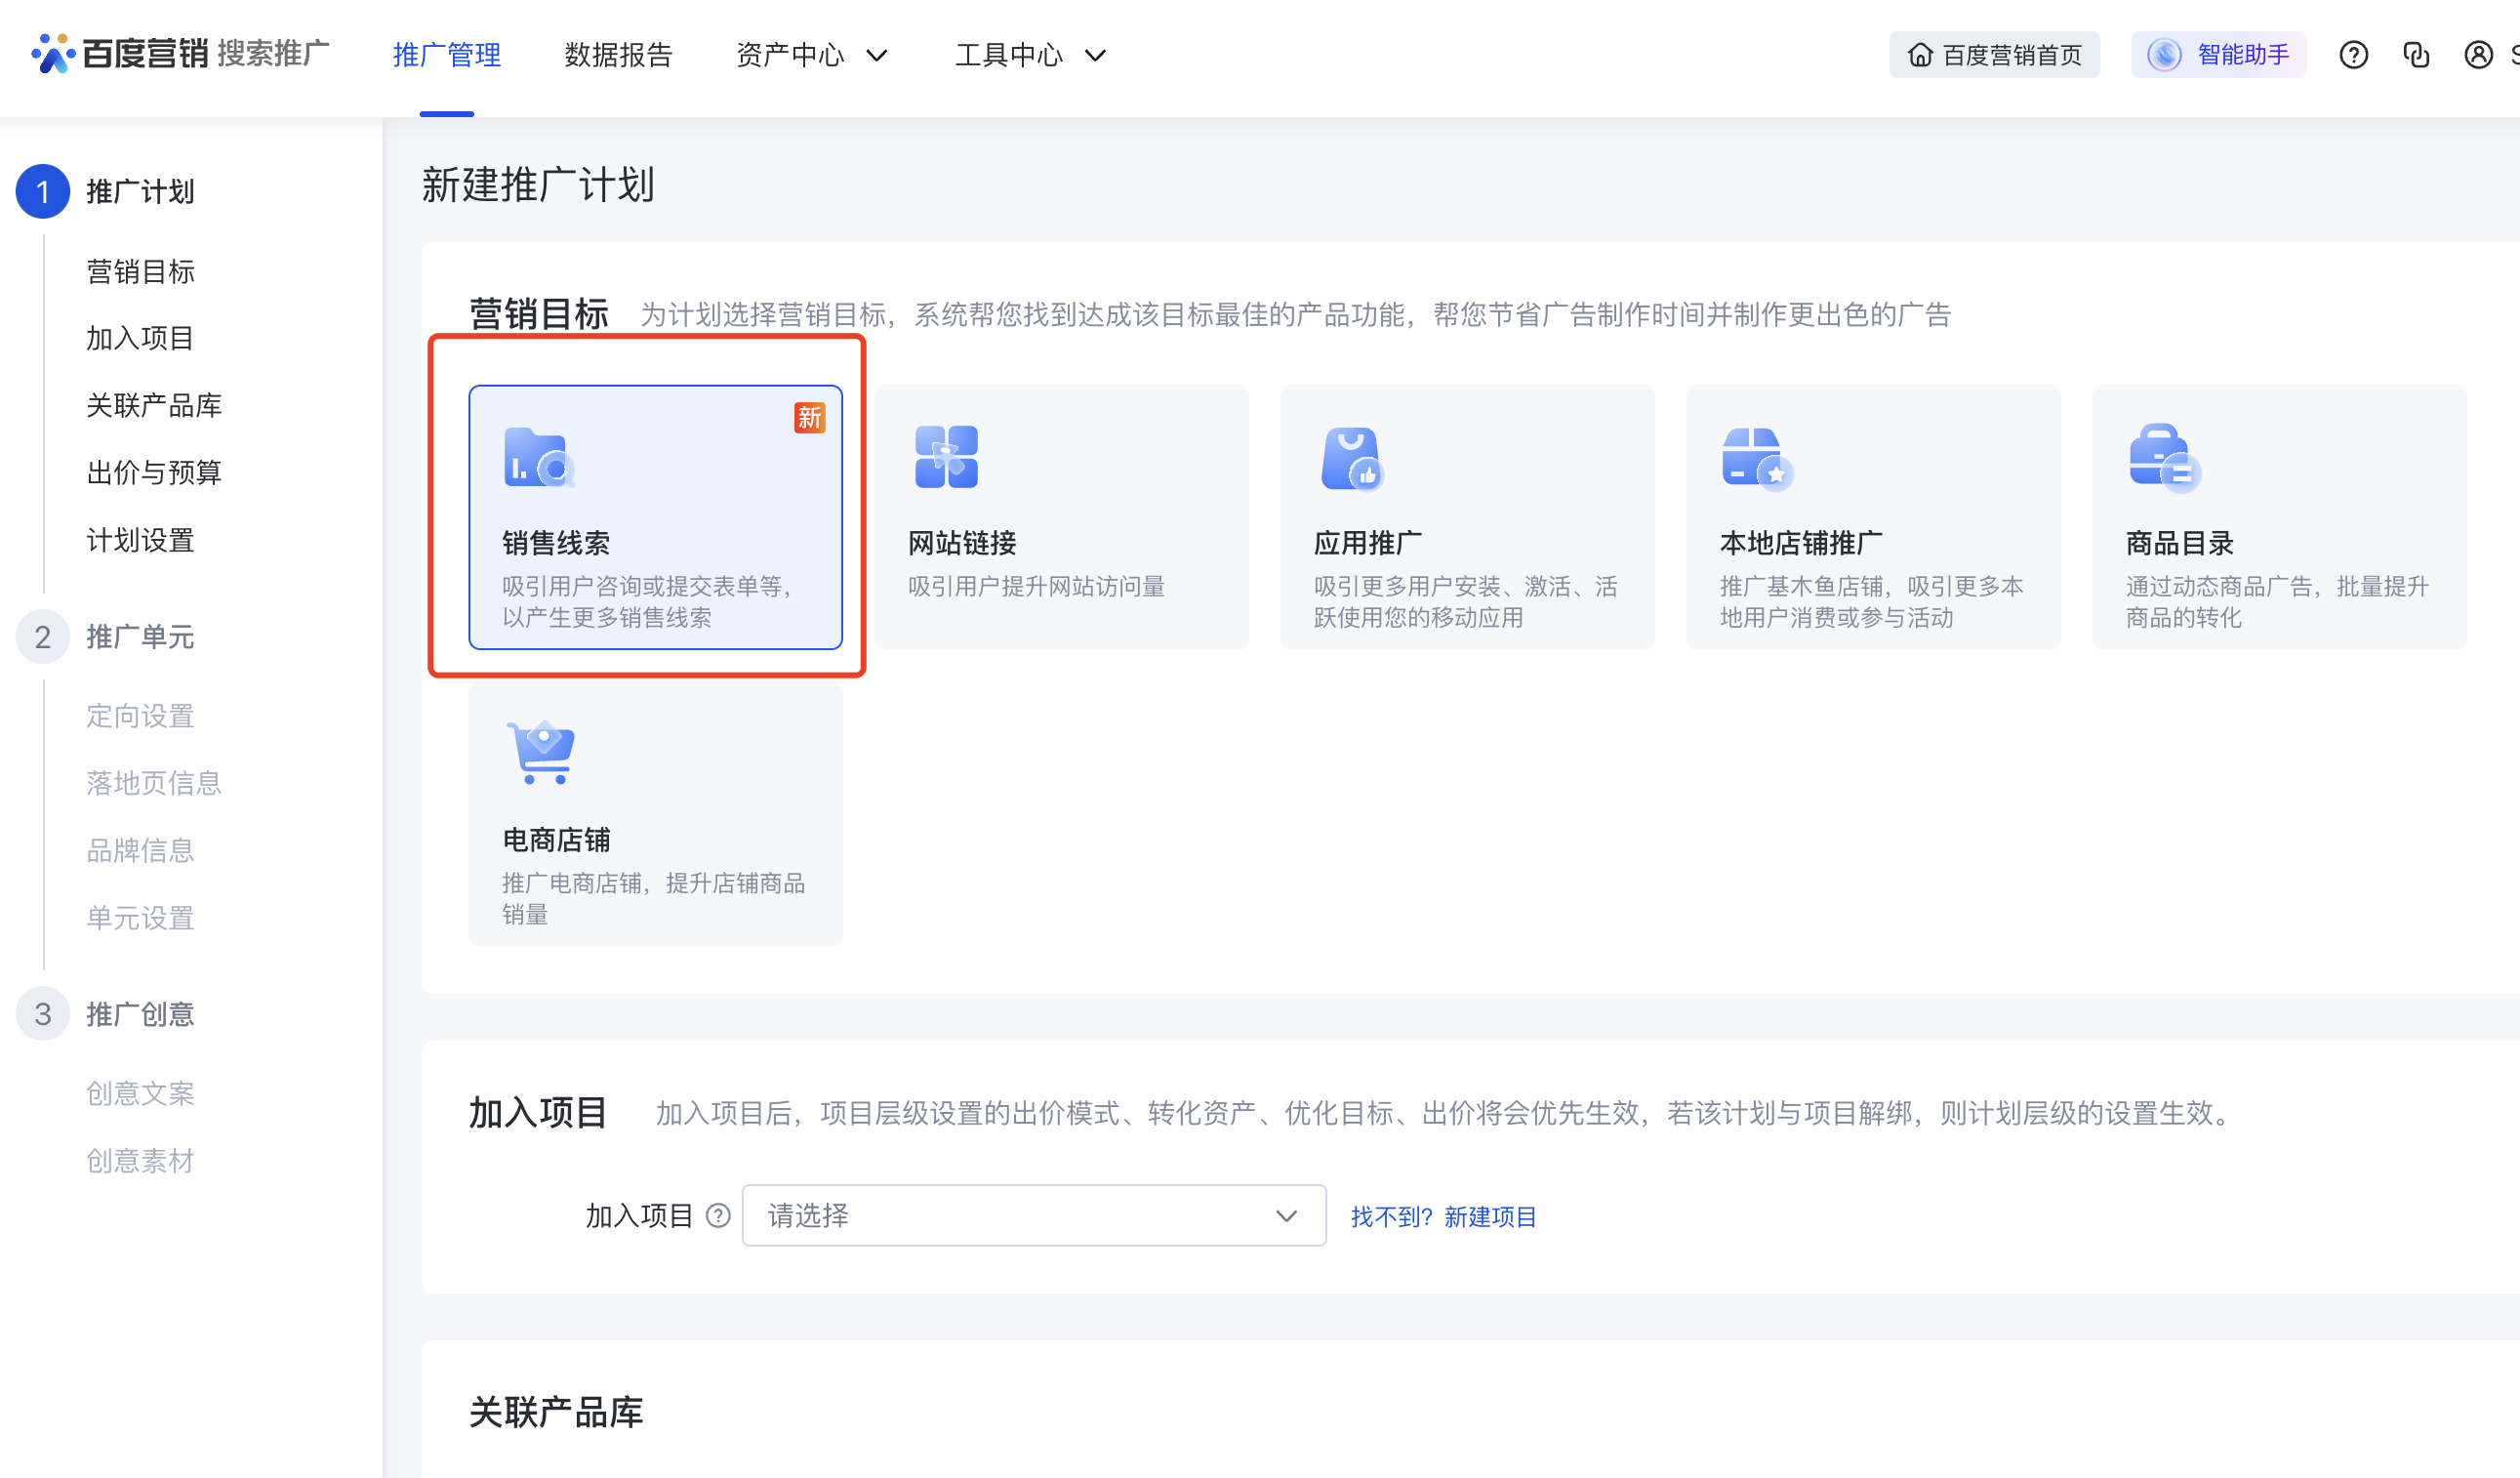Click the chevron arrow in 请选择 box
The image size is (2520, 1478).
click(1286, 1217)
